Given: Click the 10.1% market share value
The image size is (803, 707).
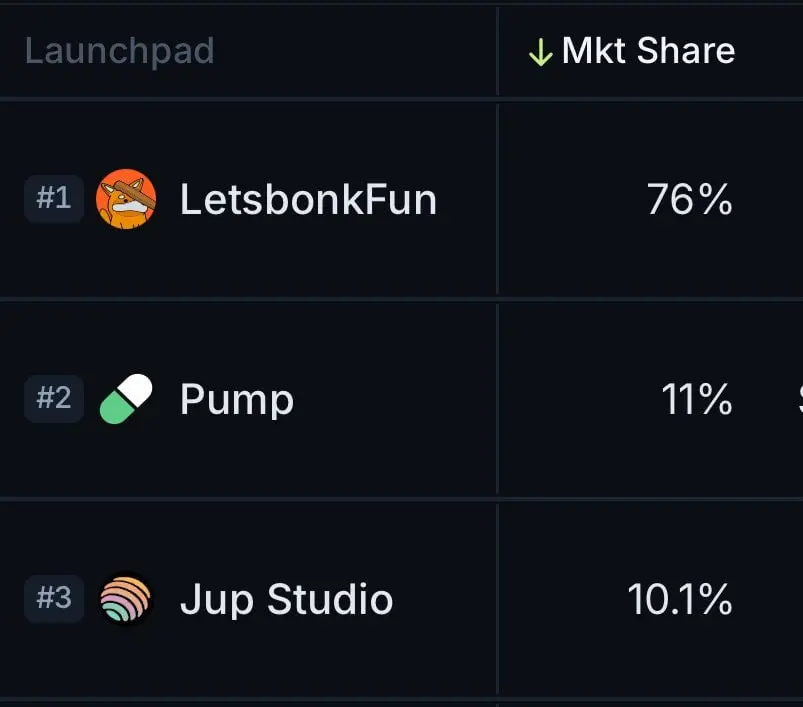Looking at the screenshot, I should (680, 599).
